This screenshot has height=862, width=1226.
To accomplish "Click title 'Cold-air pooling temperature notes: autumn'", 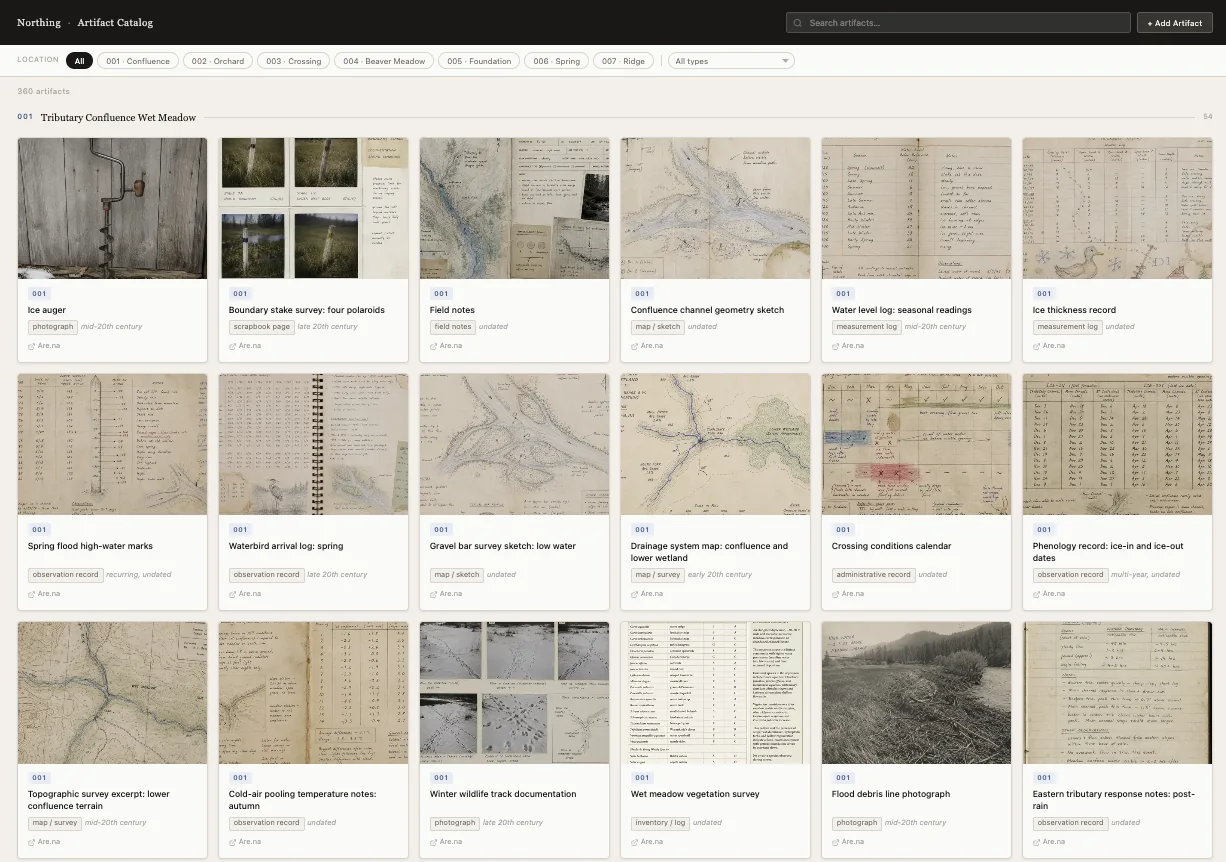I will [303, 800].
